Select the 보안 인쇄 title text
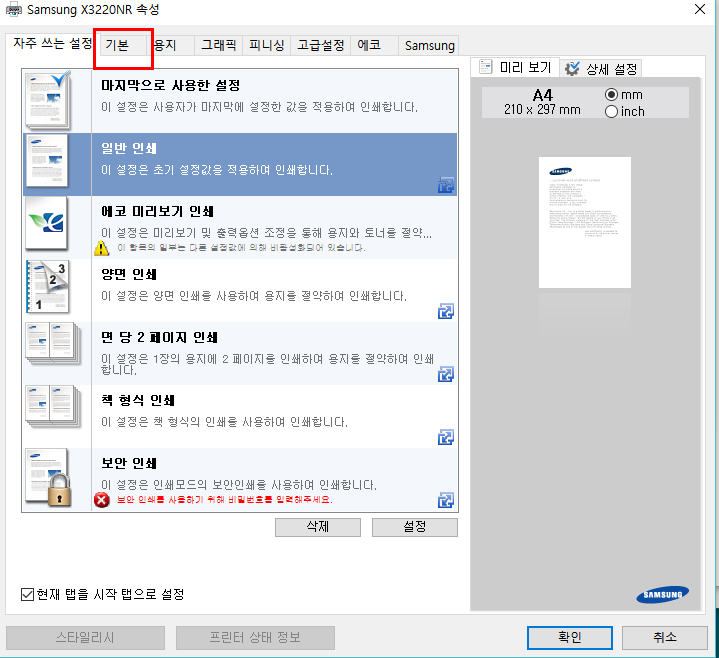The image size is (719, 658). point(129,463)
